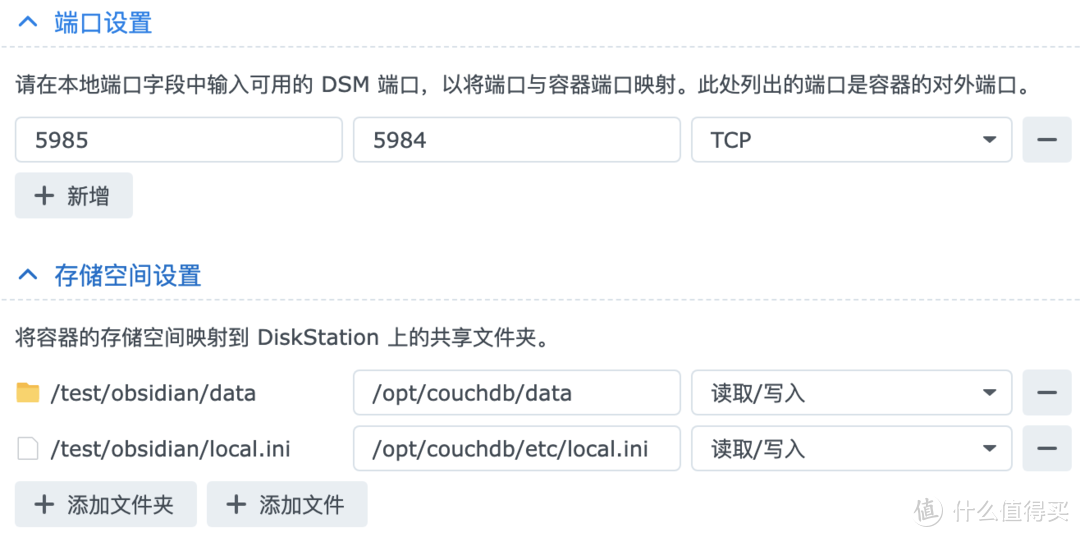
Task: Click the file icon beside local.ini
Action: (28, 449)
